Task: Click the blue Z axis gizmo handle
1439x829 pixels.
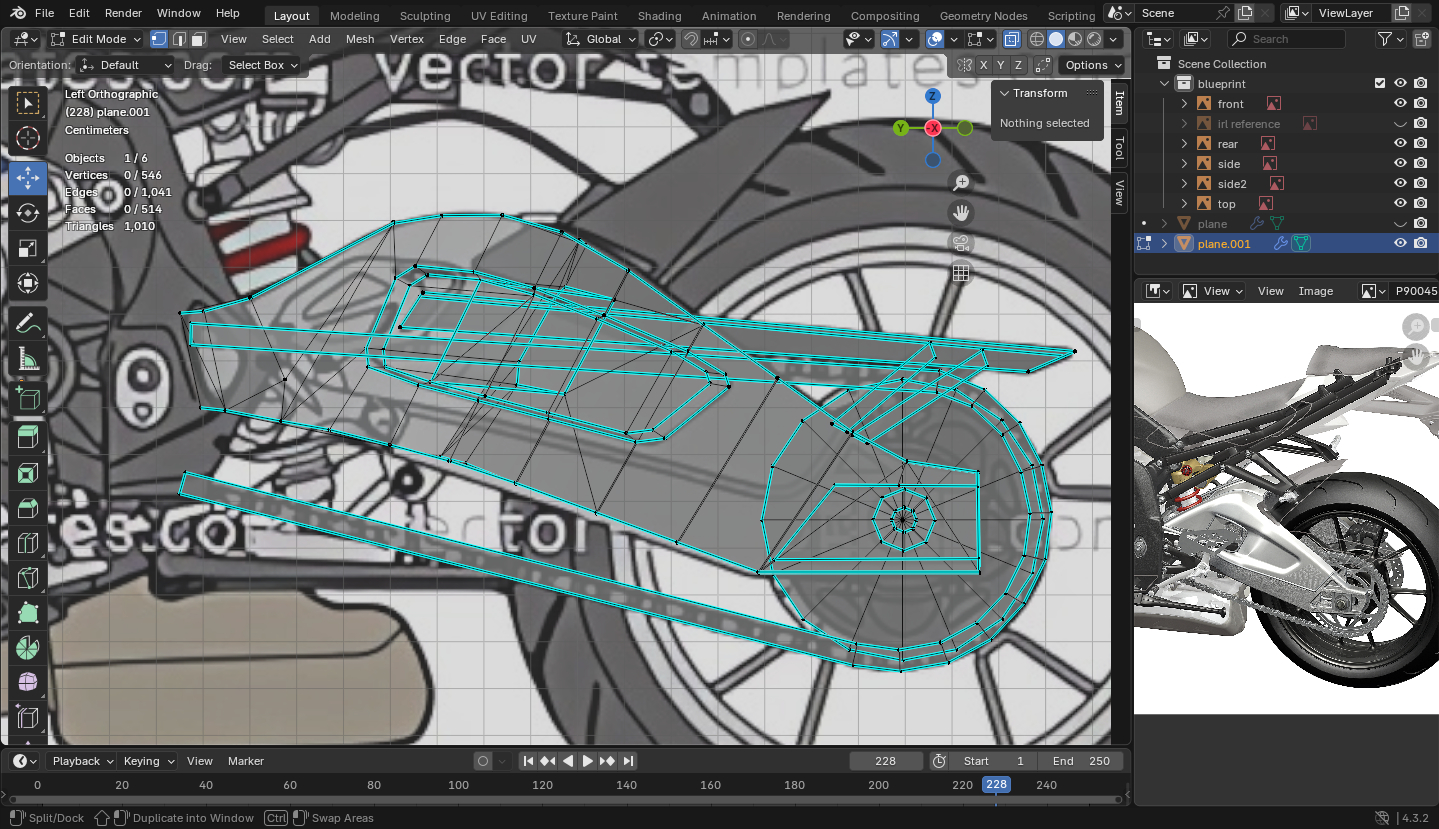Action: tap(932, 96)
